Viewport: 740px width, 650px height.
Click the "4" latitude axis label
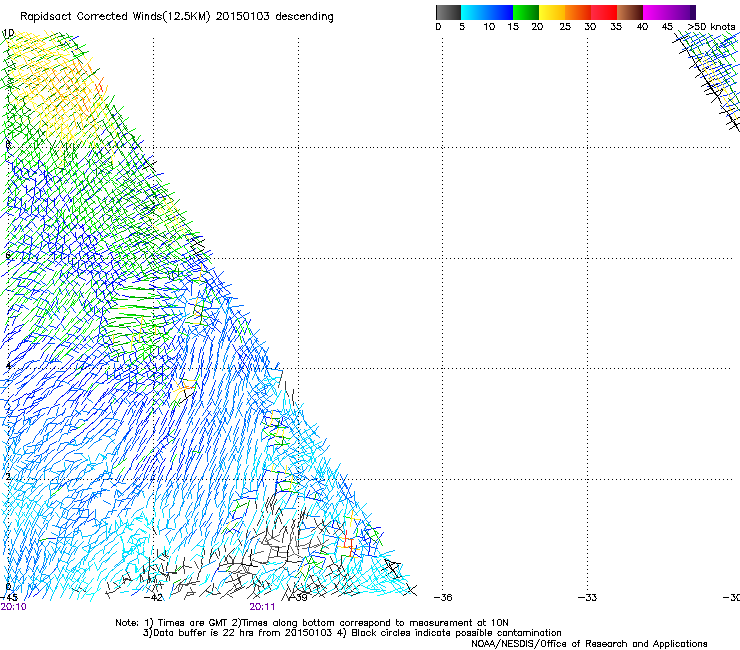point(8,366)
